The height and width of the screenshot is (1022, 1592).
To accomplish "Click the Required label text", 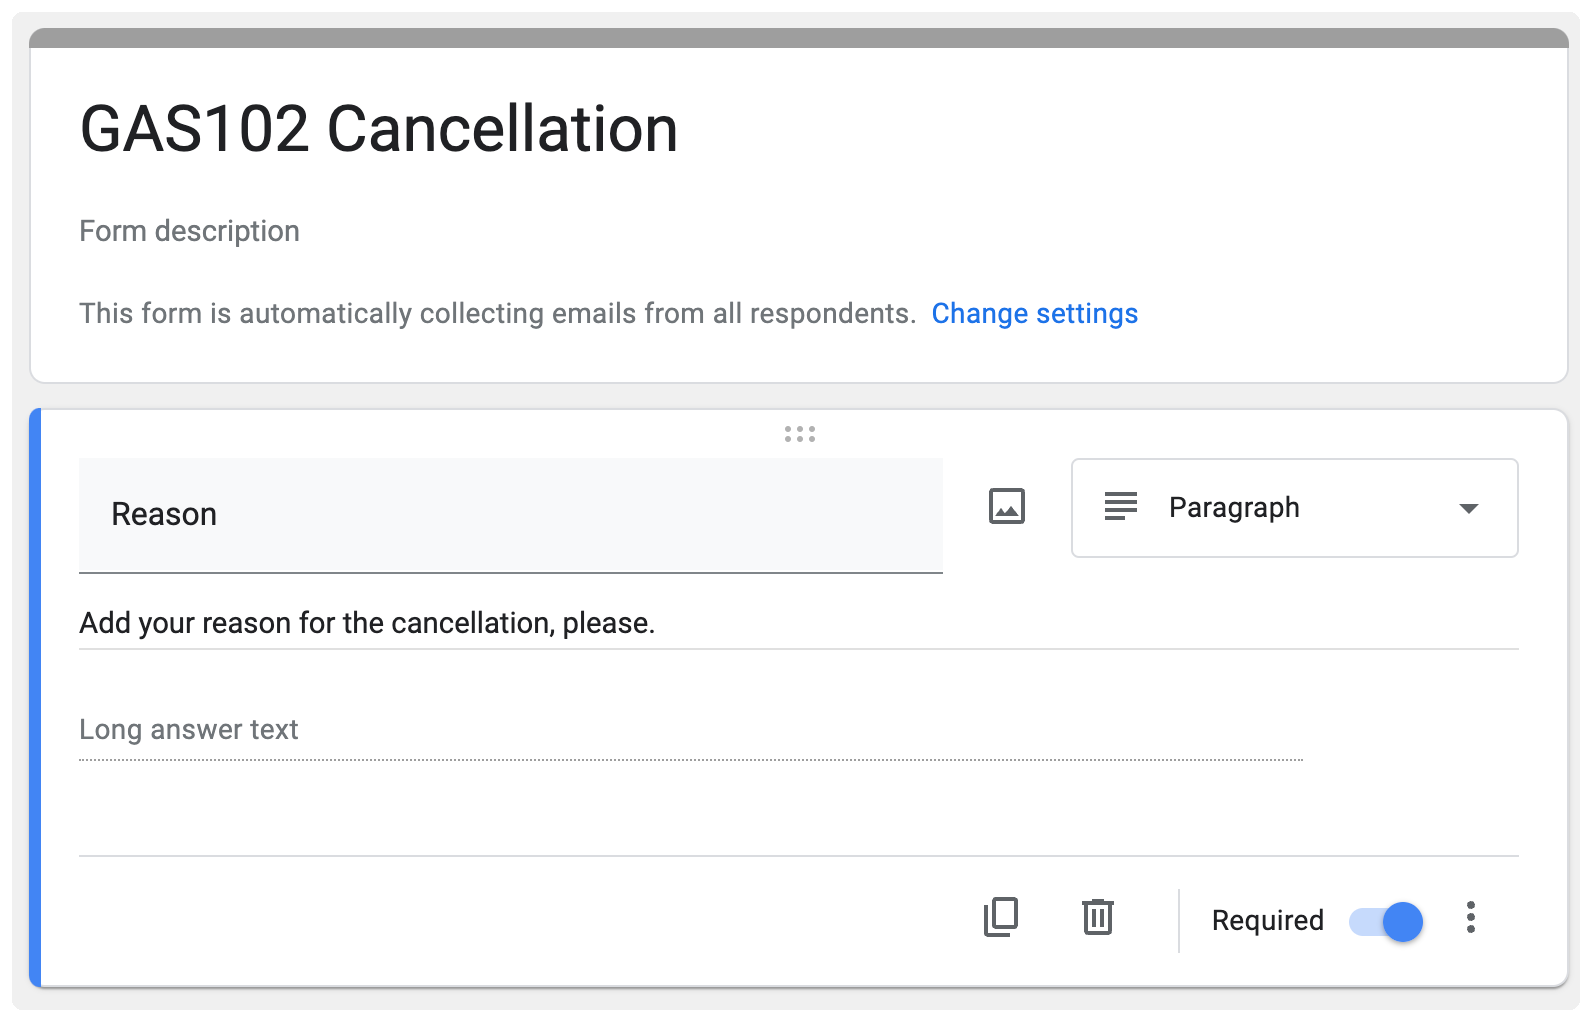I will pyautogui.click(x=1267, y=920).
